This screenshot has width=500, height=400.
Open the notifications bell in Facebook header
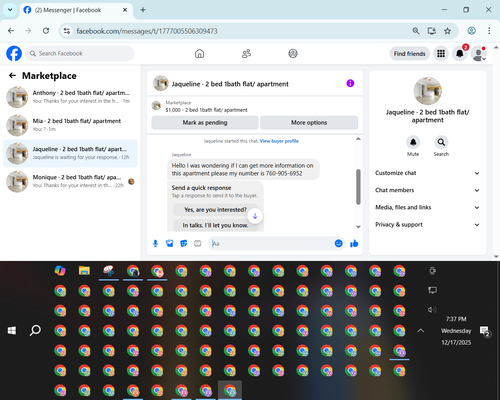point(460,53)
